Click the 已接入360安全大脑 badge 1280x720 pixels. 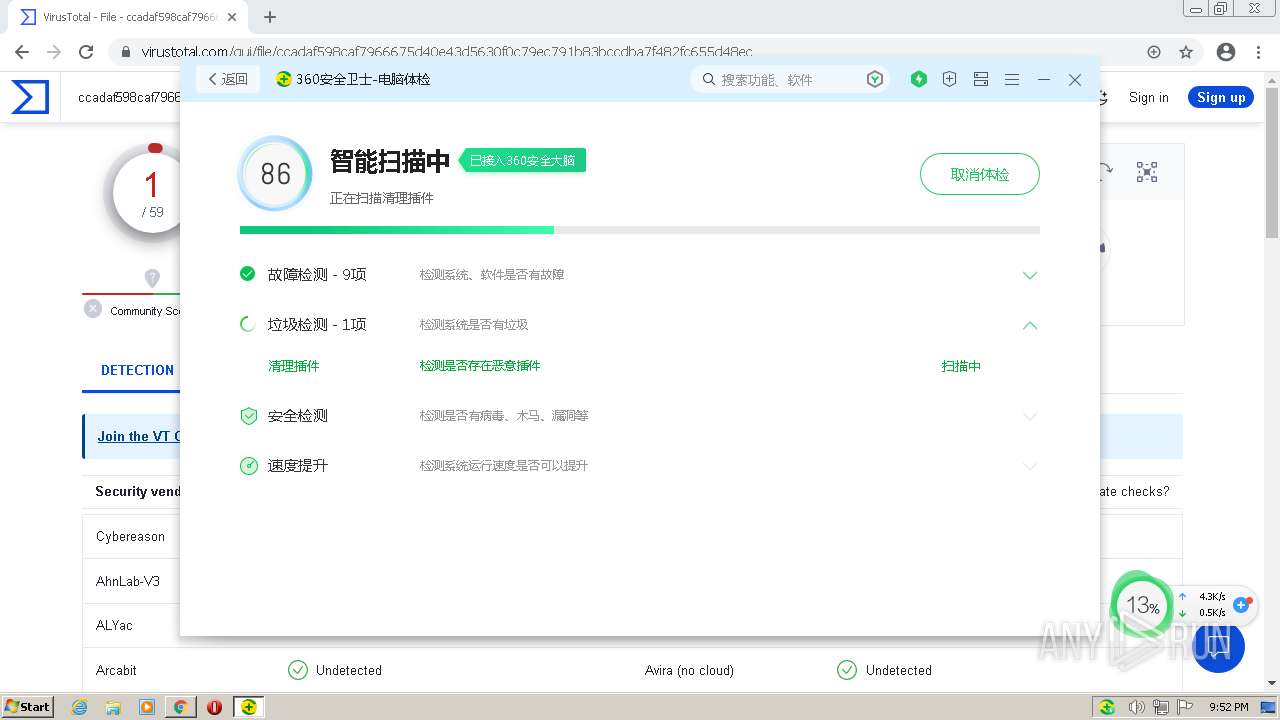point(523,160)
